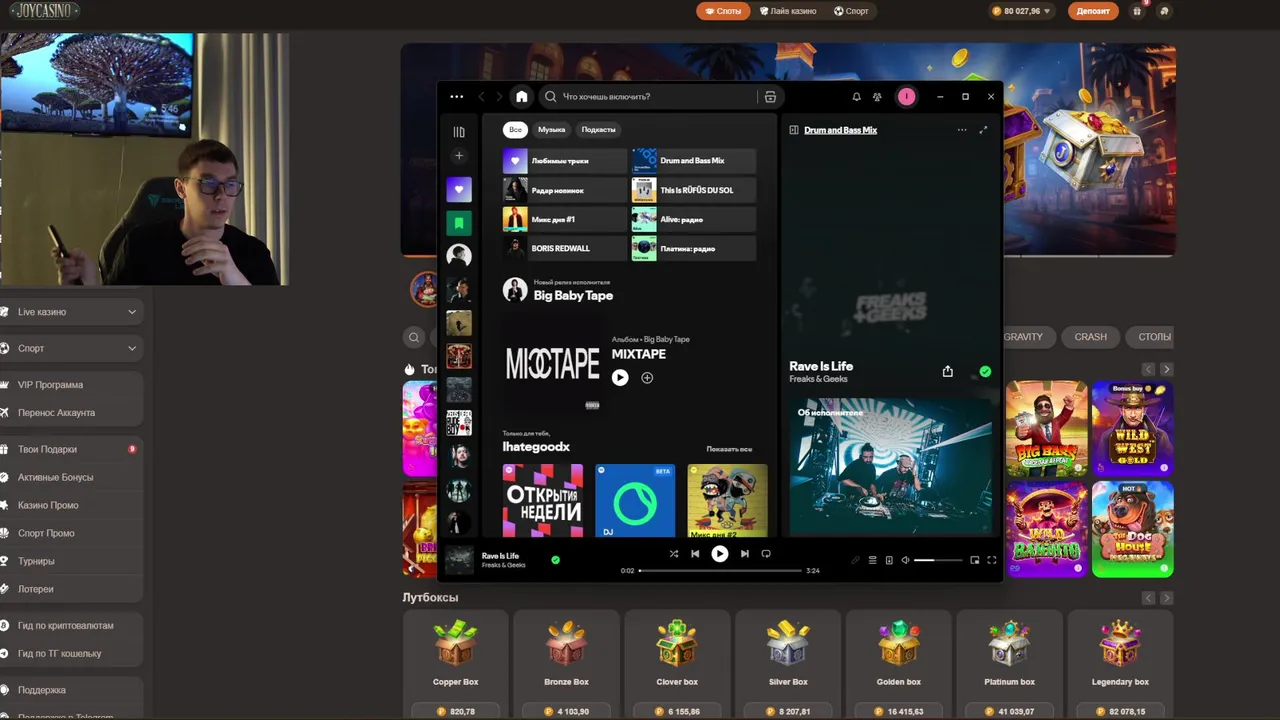Skip to the next track
Viewport: 1280px width, 720px height.
click(744, 554)
